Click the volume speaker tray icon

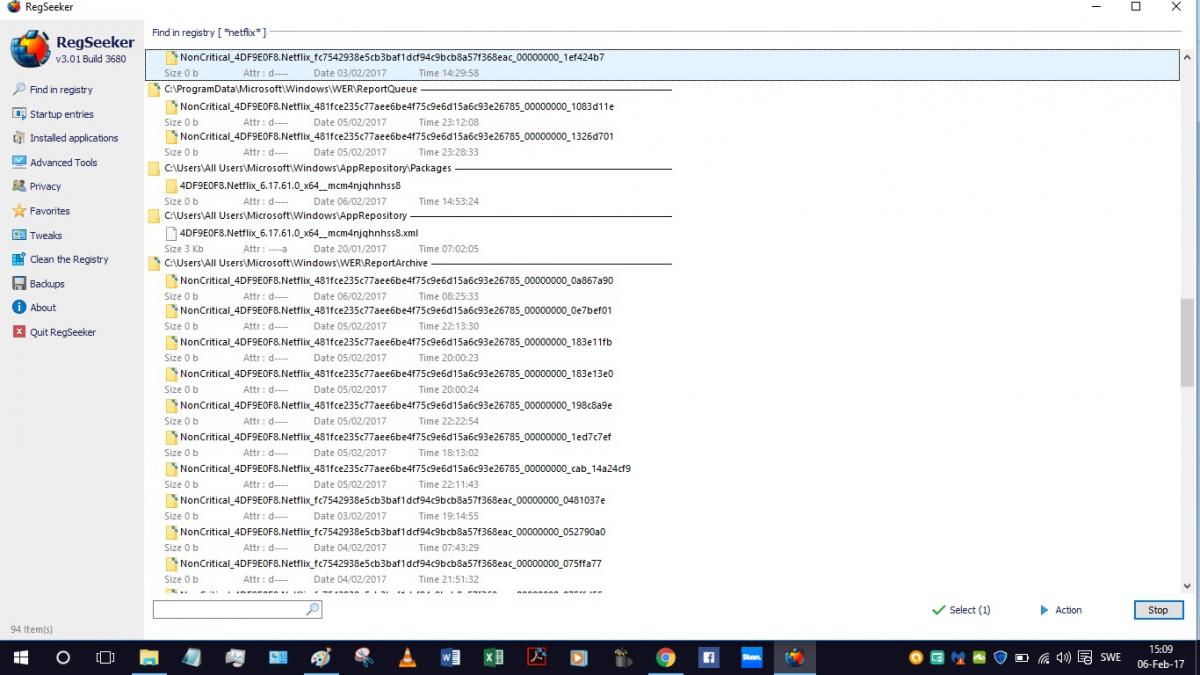click(1063, 658)
